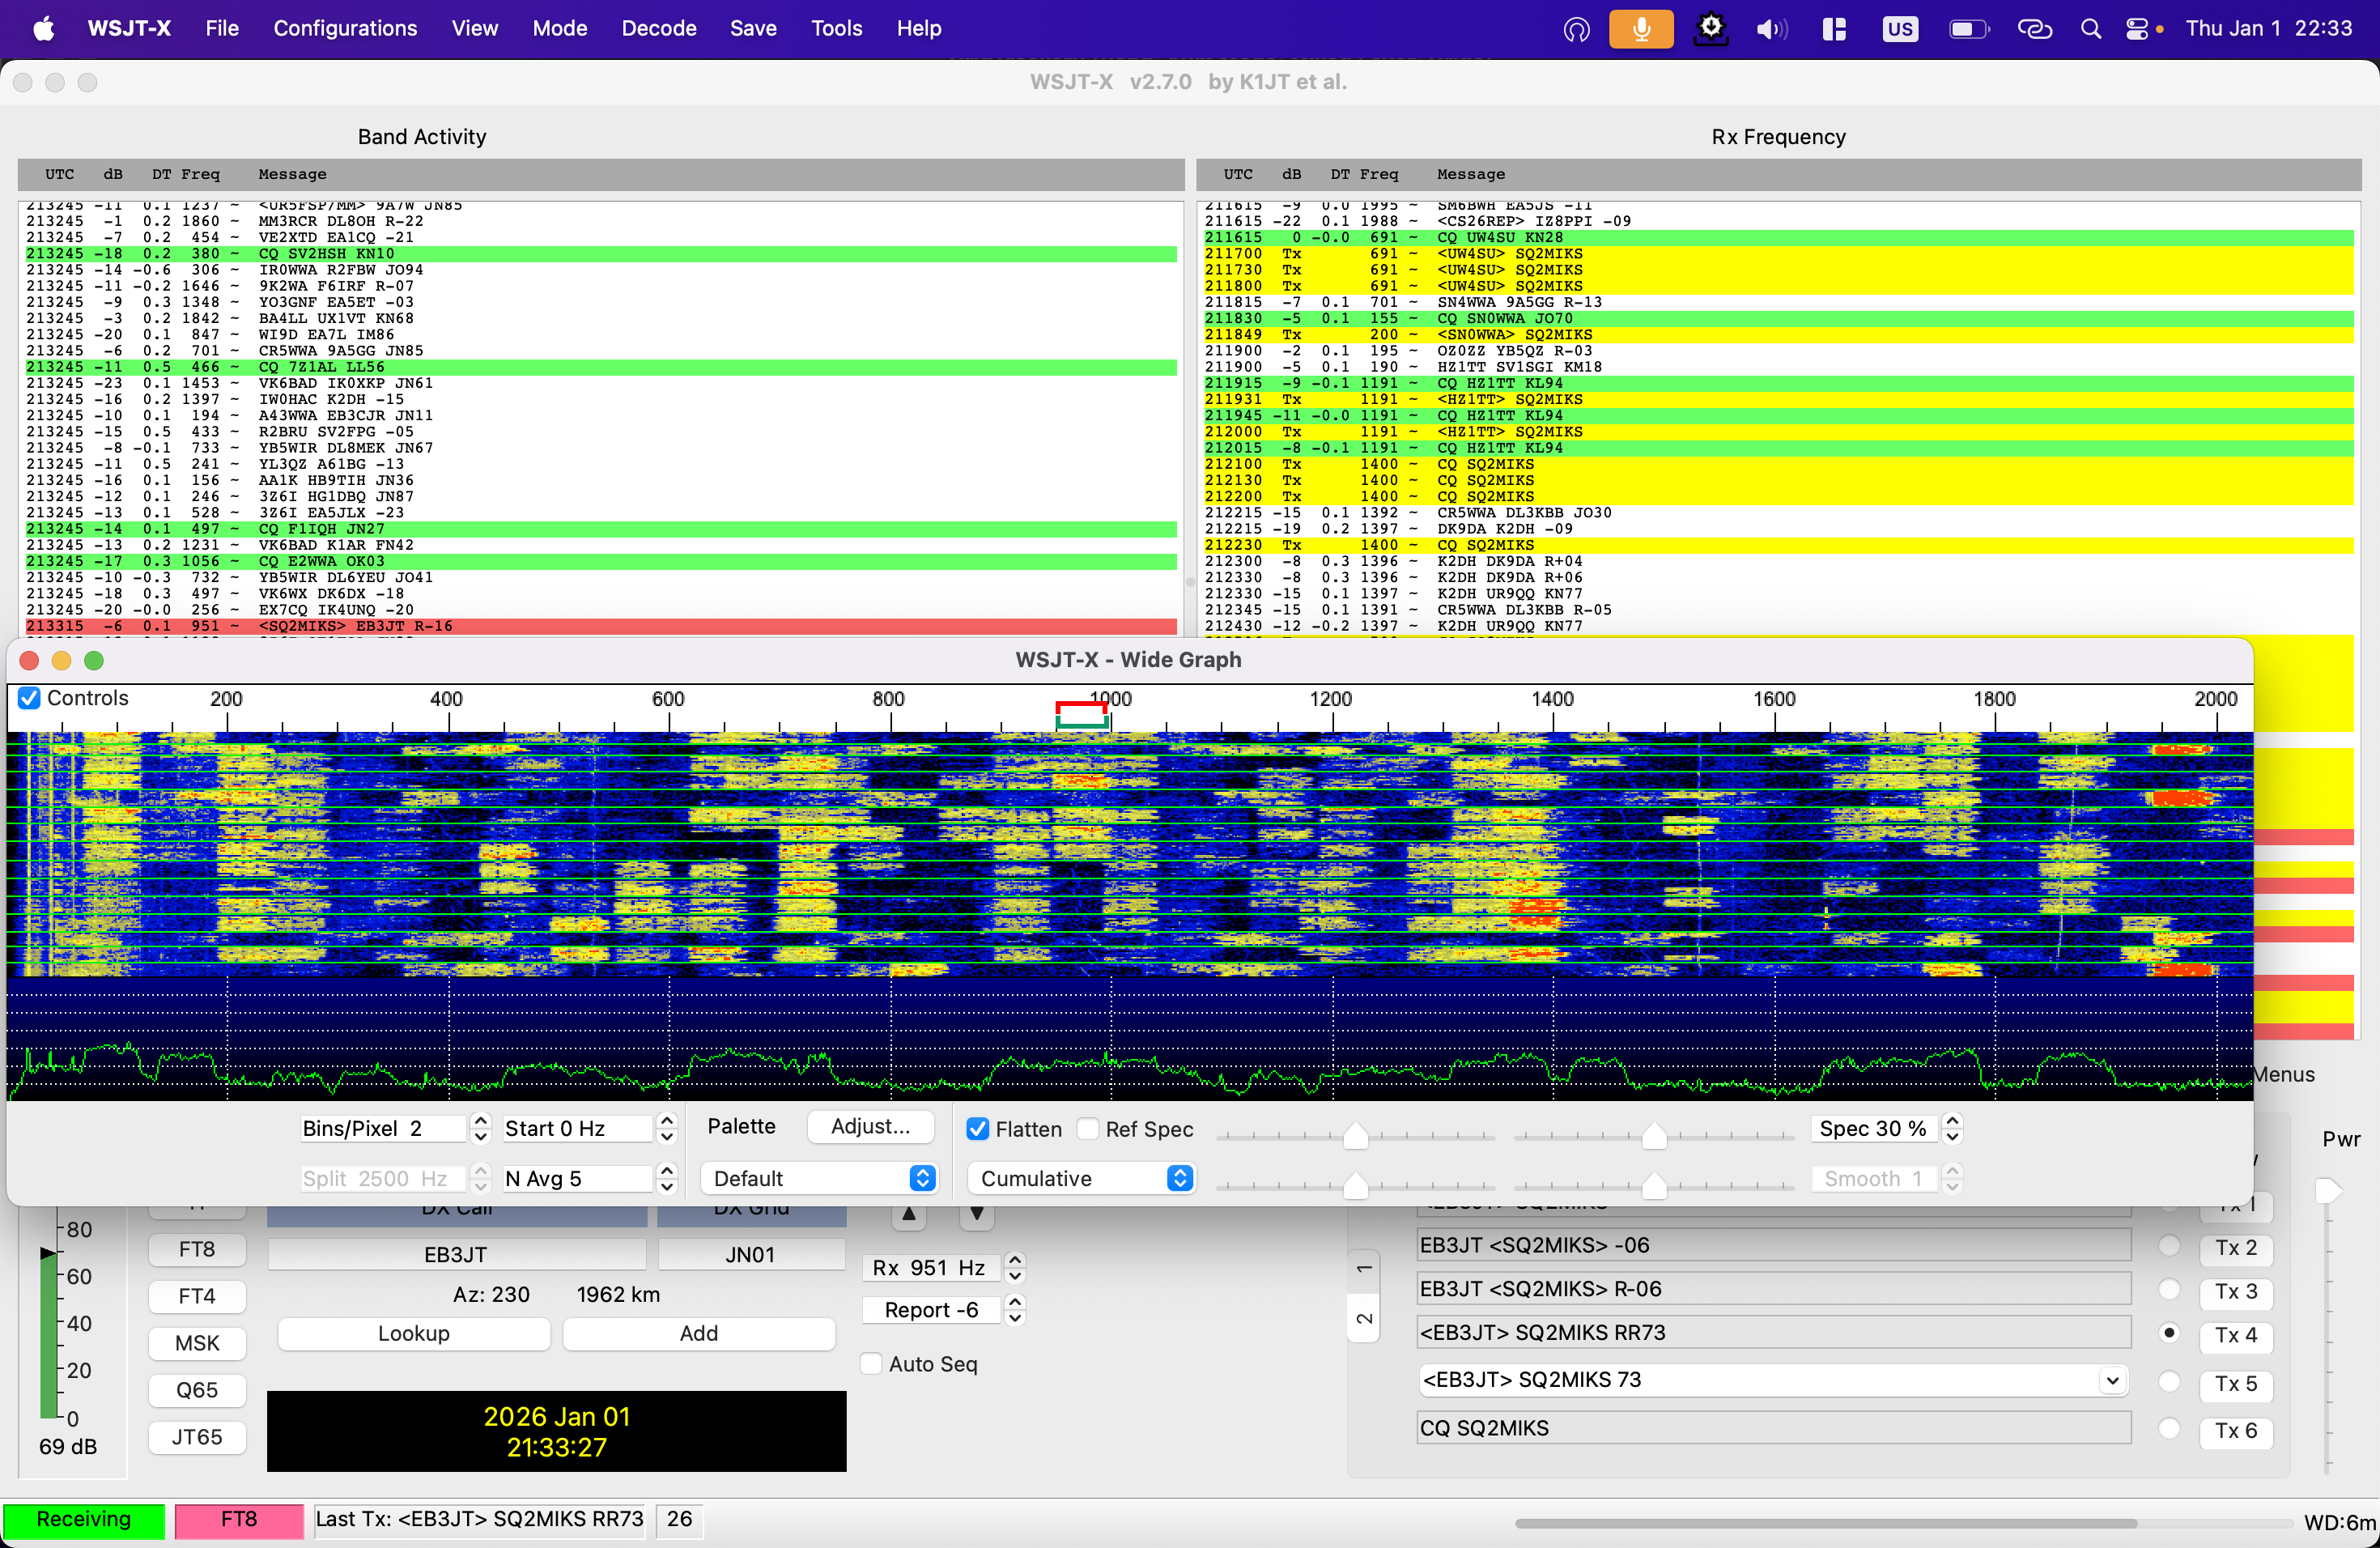Open the Control Center icon
This screenshot has width=2380, height=1548.
(x=2137, y=29)
